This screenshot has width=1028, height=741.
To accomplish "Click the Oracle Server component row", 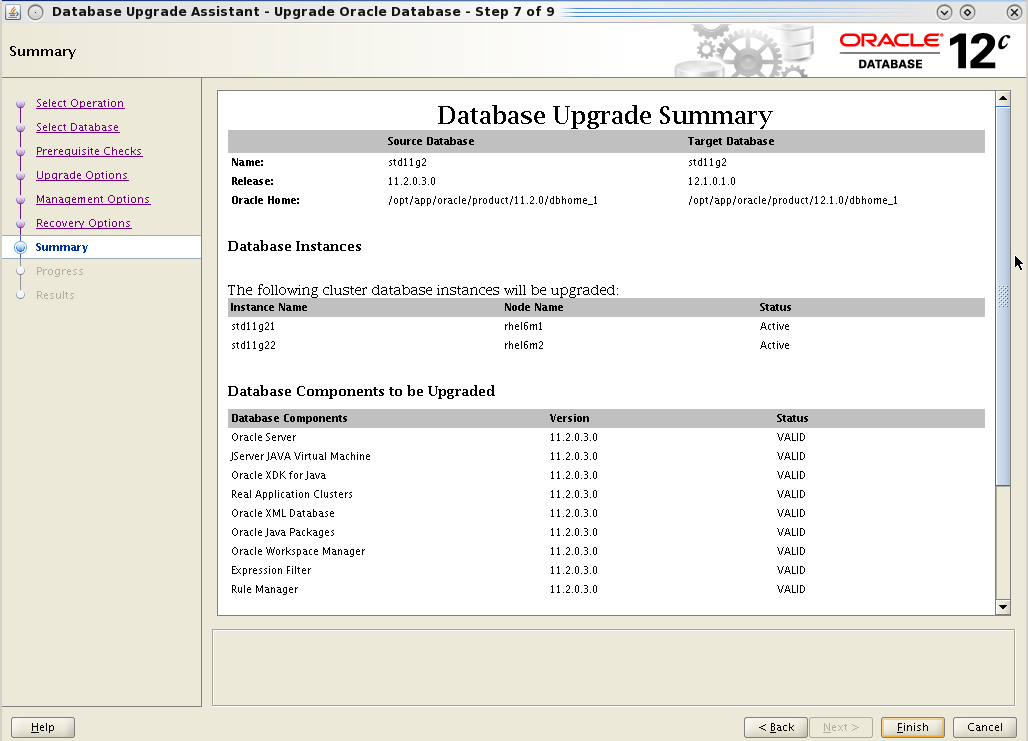I will point(606,437).
